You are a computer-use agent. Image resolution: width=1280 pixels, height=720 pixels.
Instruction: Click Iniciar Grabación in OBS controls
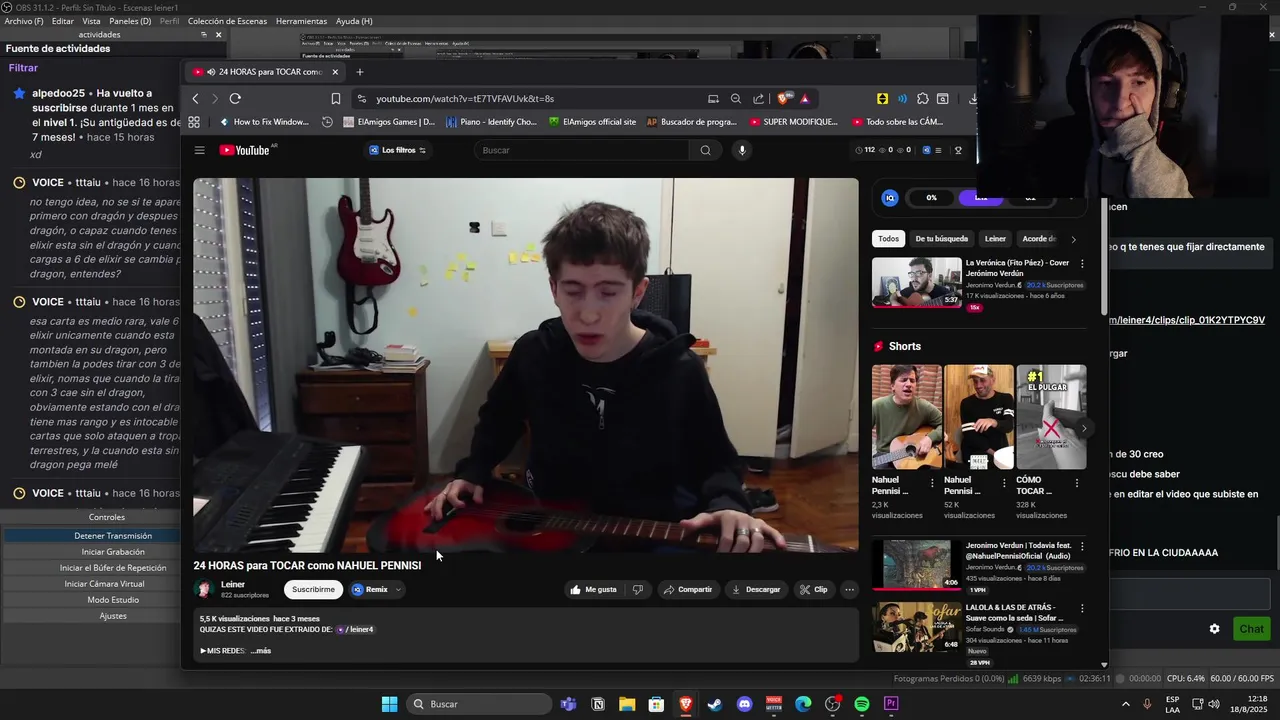click(x=113, y=552)
